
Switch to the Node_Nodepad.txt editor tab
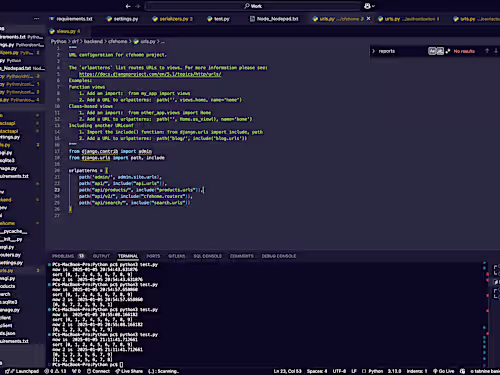[274, 19]
